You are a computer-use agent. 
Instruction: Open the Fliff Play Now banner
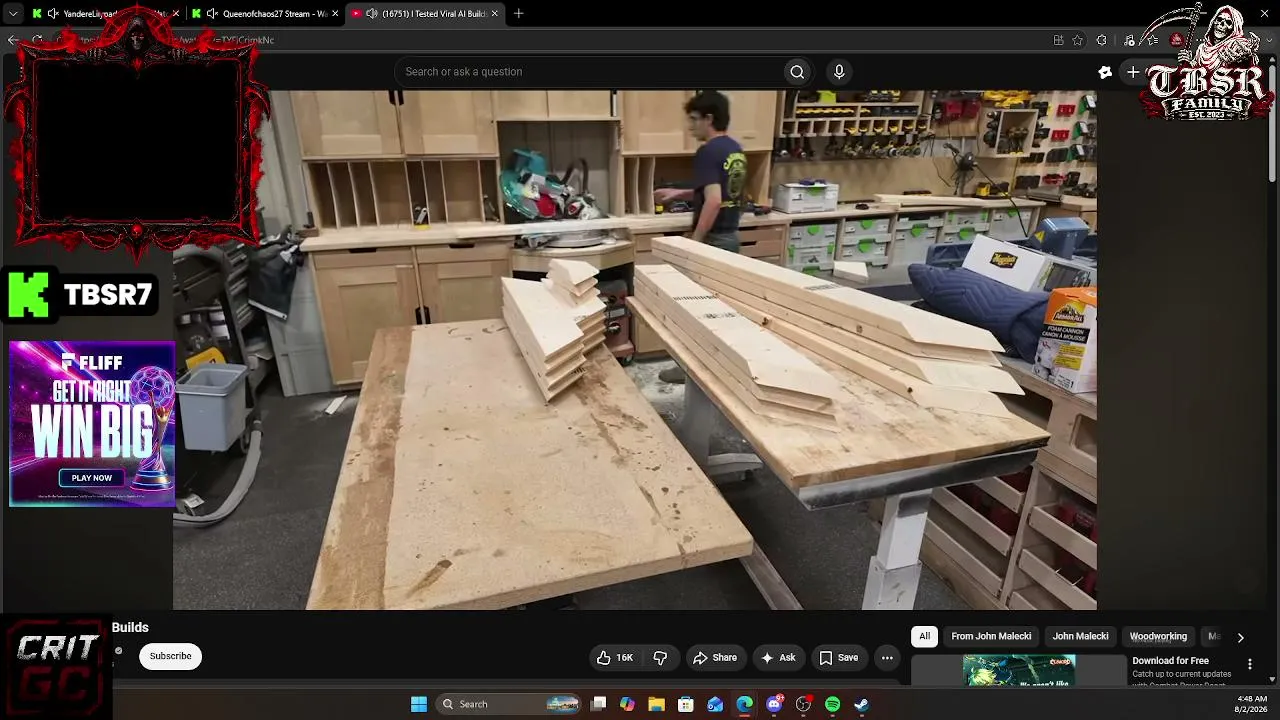coord(92,478)
